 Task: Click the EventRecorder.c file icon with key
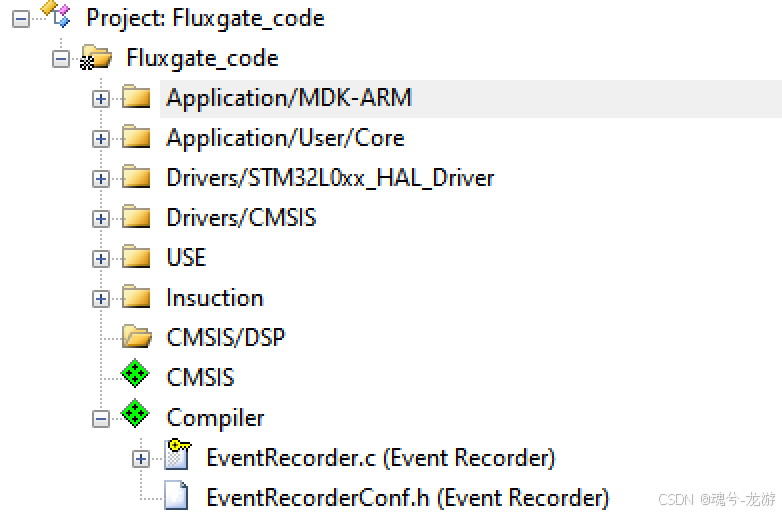point(178,454)
